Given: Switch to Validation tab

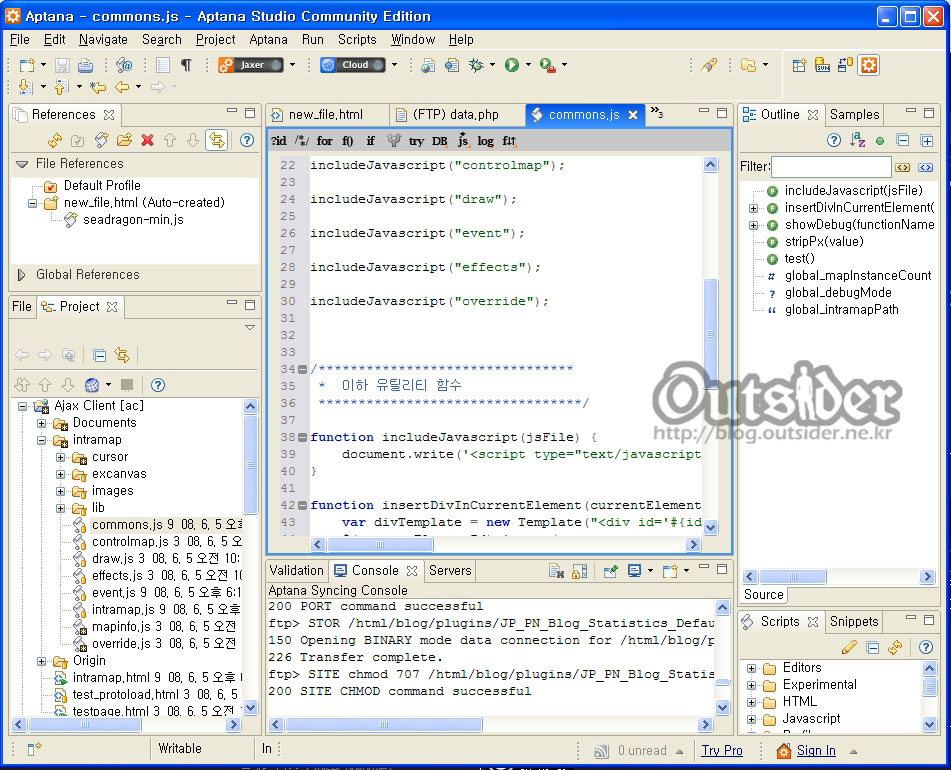Looking at the screenshot, I should [x=297, y=571].
